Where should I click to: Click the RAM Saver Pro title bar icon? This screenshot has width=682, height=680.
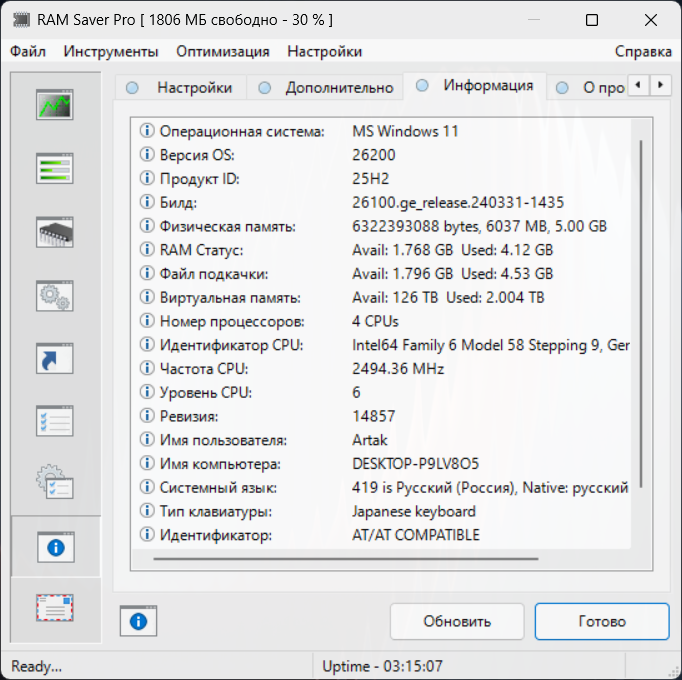tap(21, 20)
